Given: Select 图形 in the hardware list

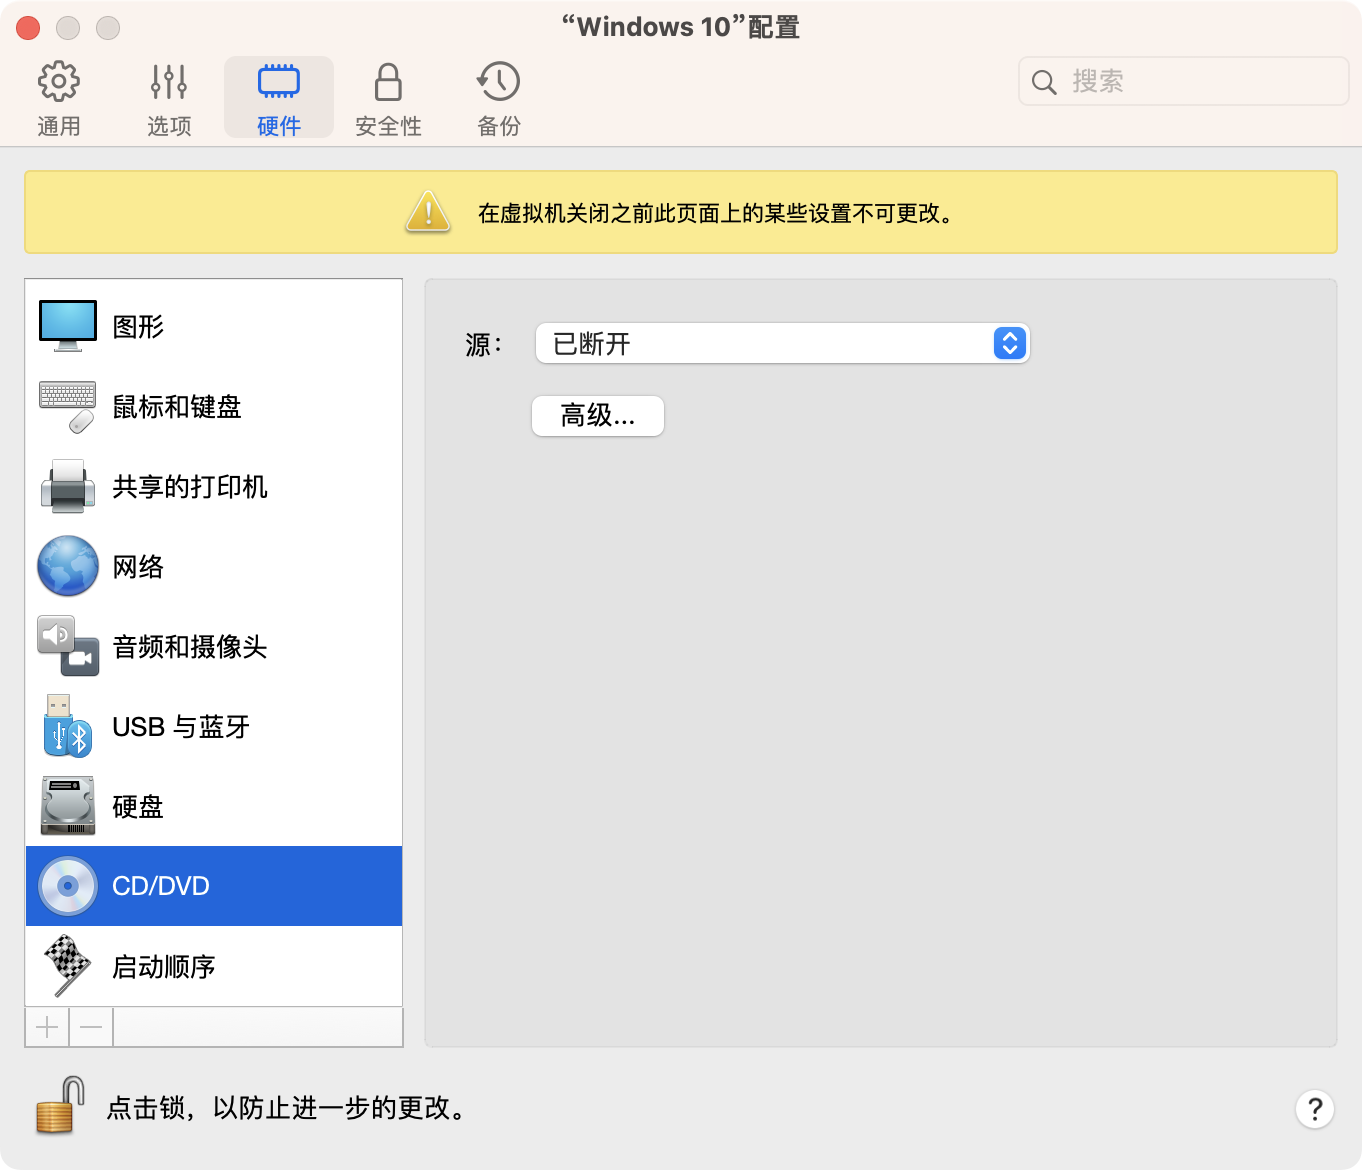Looking at the screenshot, I should pyautogui.click(x=214, y=326).
